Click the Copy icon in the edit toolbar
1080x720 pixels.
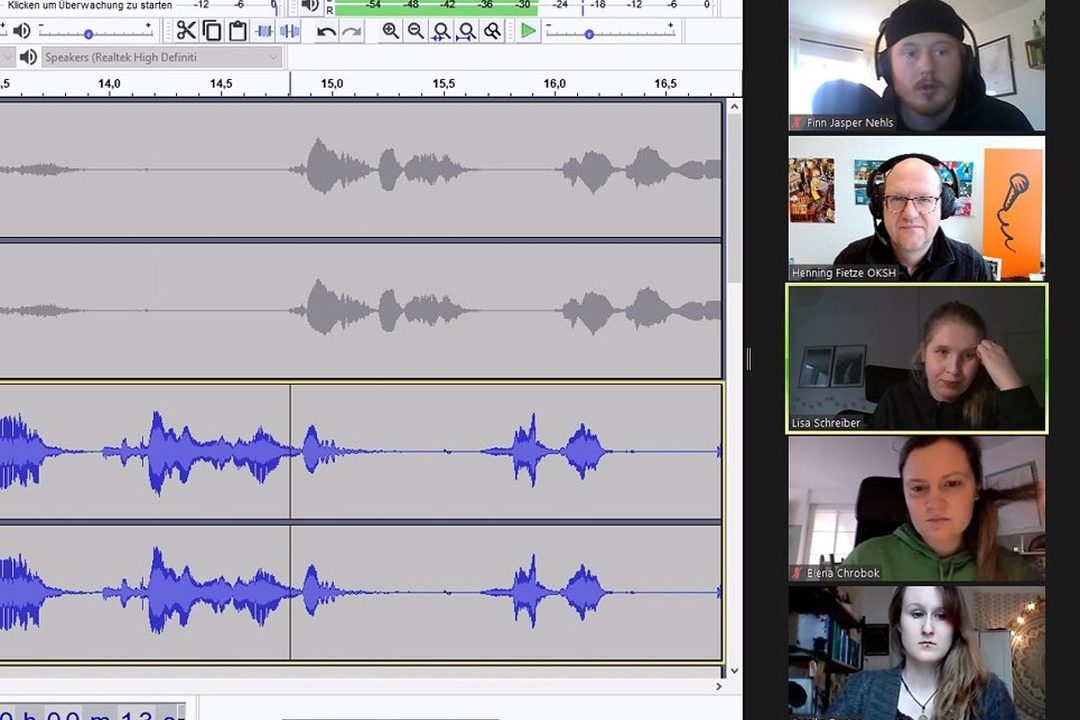(x=212, y=31)
